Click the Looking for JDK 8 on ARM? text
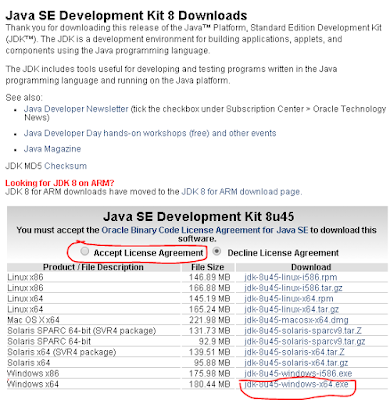Viewport: 390px width, 400px height. pos(60,183)
